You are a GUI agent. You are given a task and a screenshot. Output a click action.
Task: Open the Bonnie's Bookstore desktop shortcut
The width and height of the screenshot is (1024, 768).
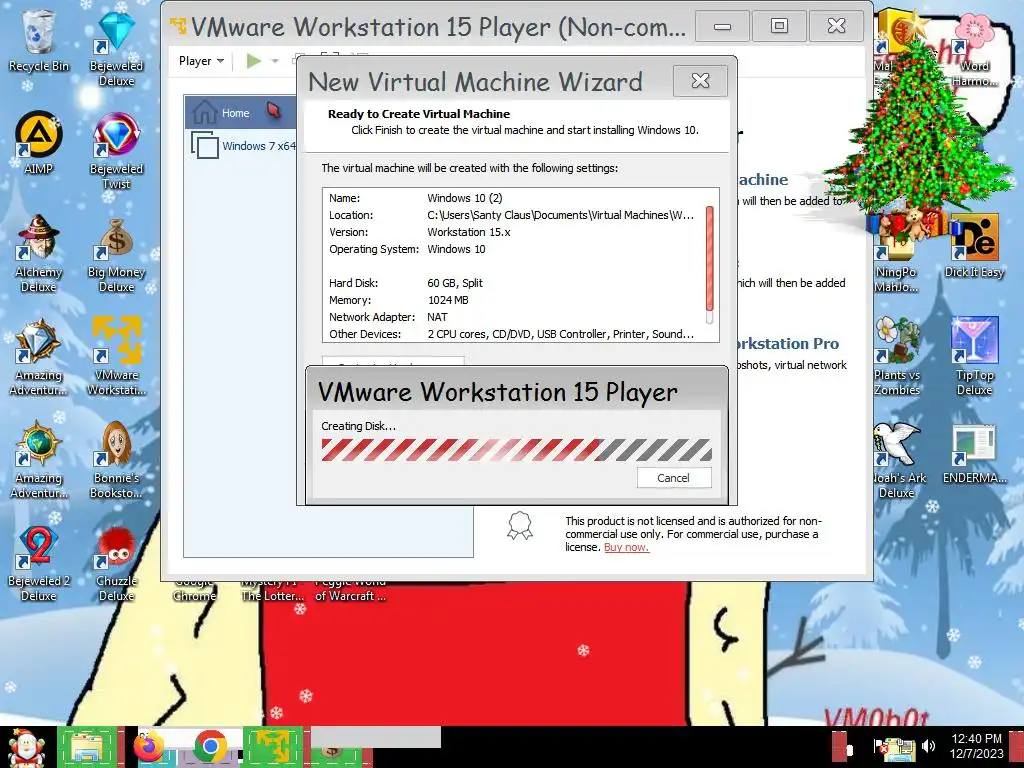(116, 460)
